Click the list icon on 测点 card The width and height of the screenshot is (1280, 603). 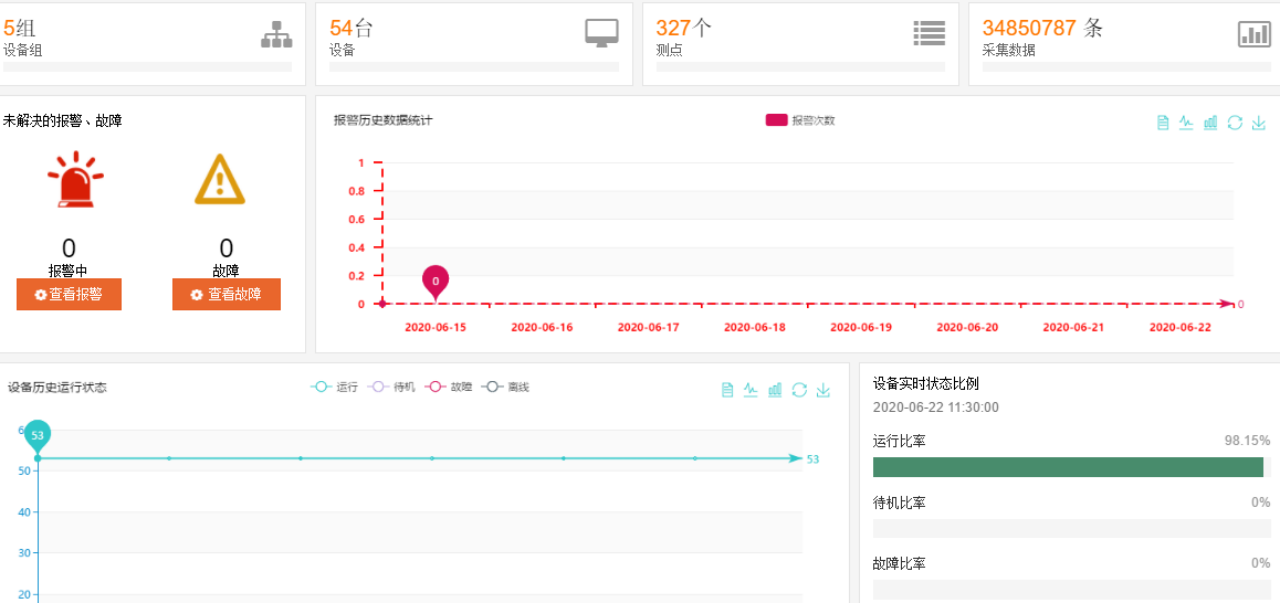pos(929,33)
